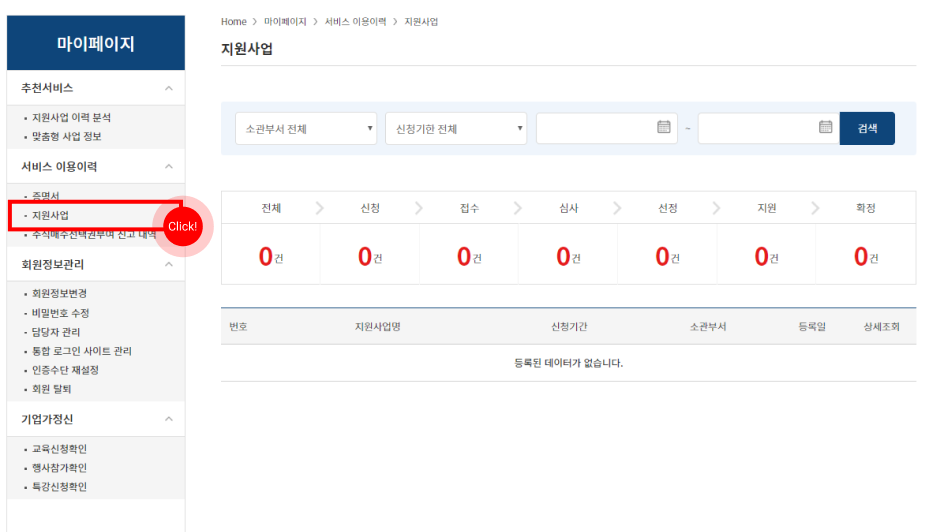
Task: Open the 소관부서 전체 dropdown
Action: [x=306, y=129]
